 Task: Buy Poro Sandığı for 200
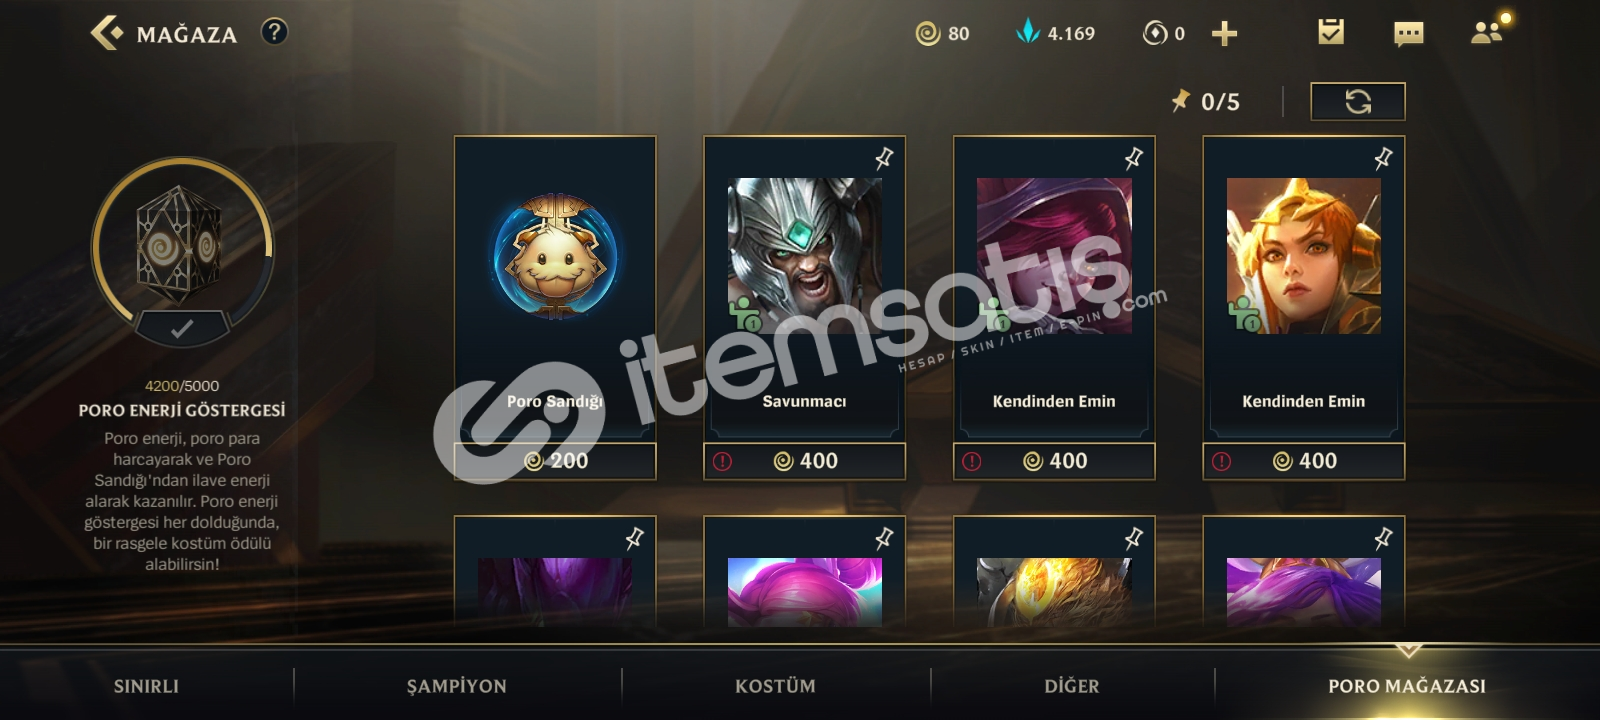[555, 461]
